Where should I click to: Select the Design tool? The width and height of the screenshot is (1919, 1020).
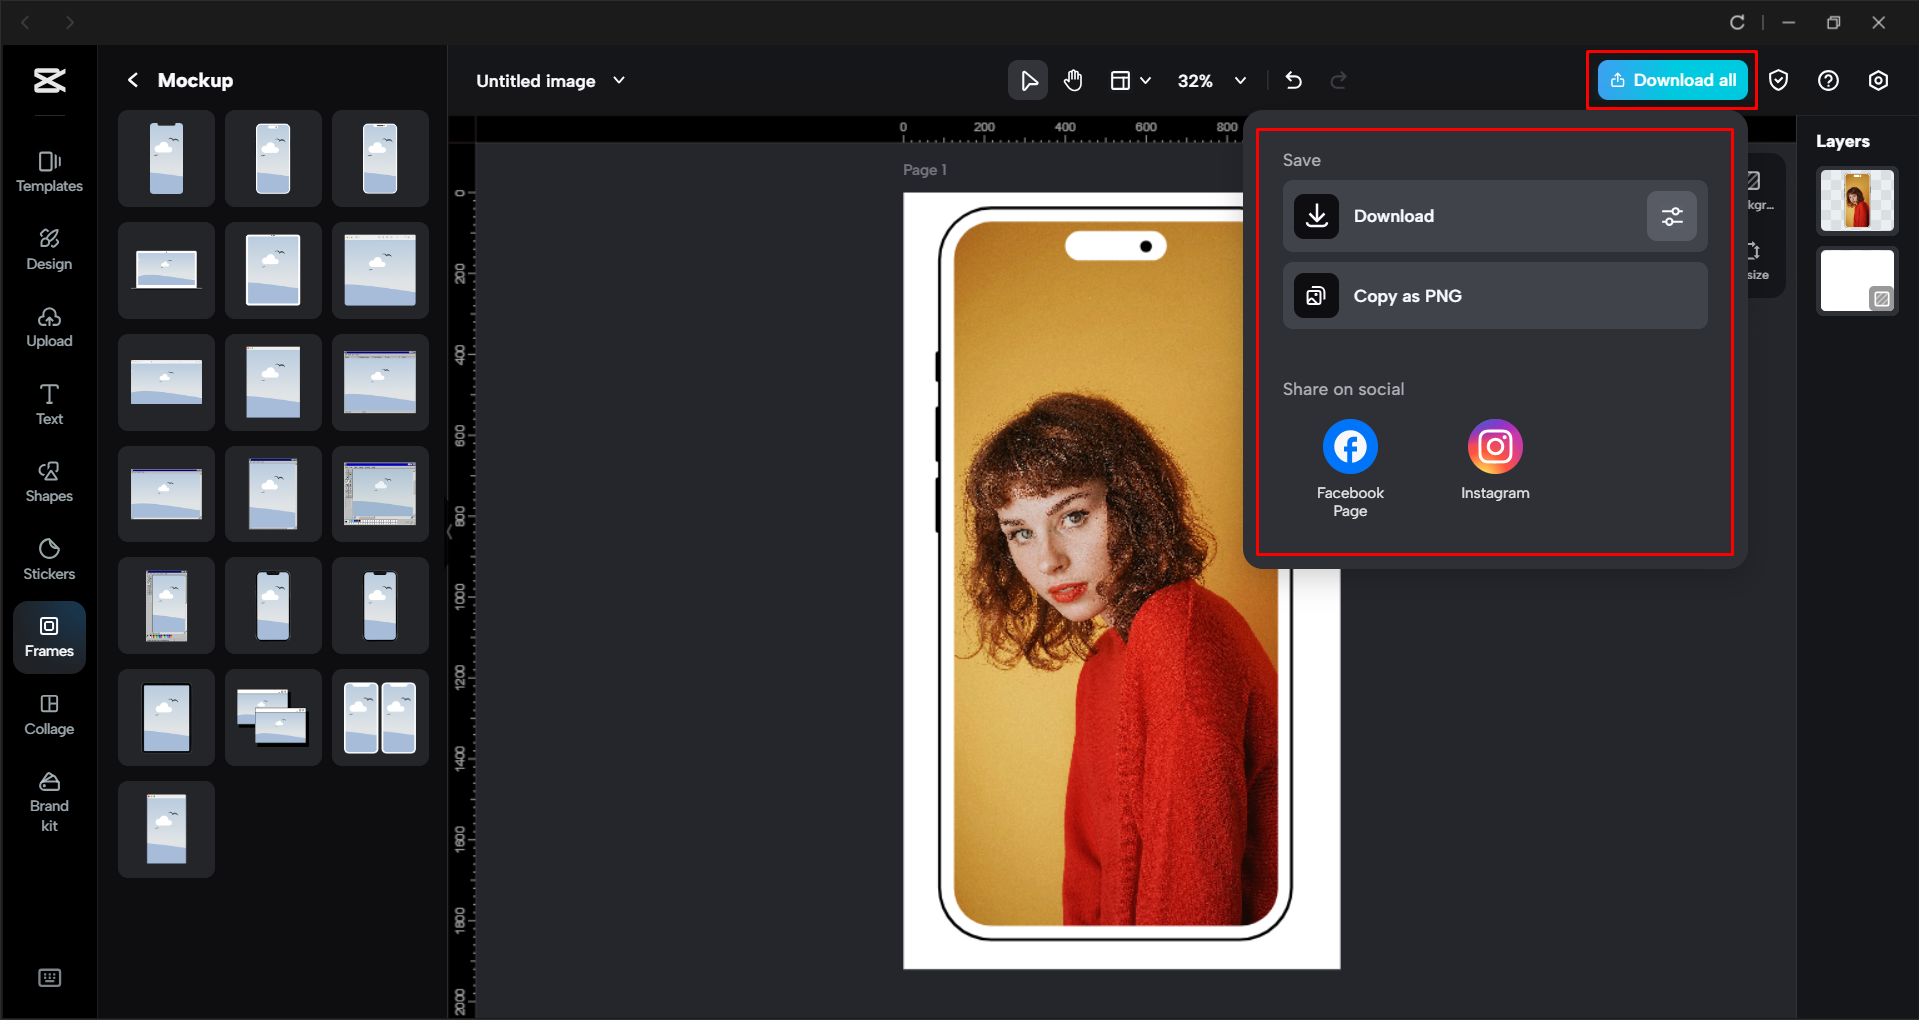[49, 249]
